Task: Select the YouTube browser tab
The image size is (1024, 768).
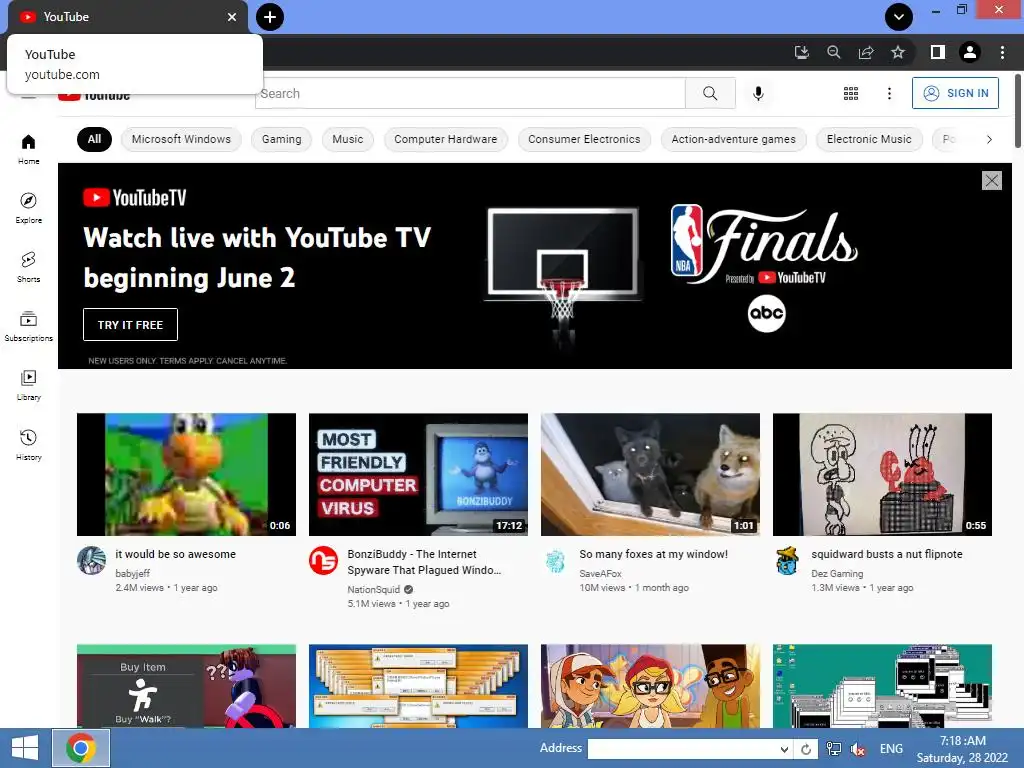Action: 127,17
